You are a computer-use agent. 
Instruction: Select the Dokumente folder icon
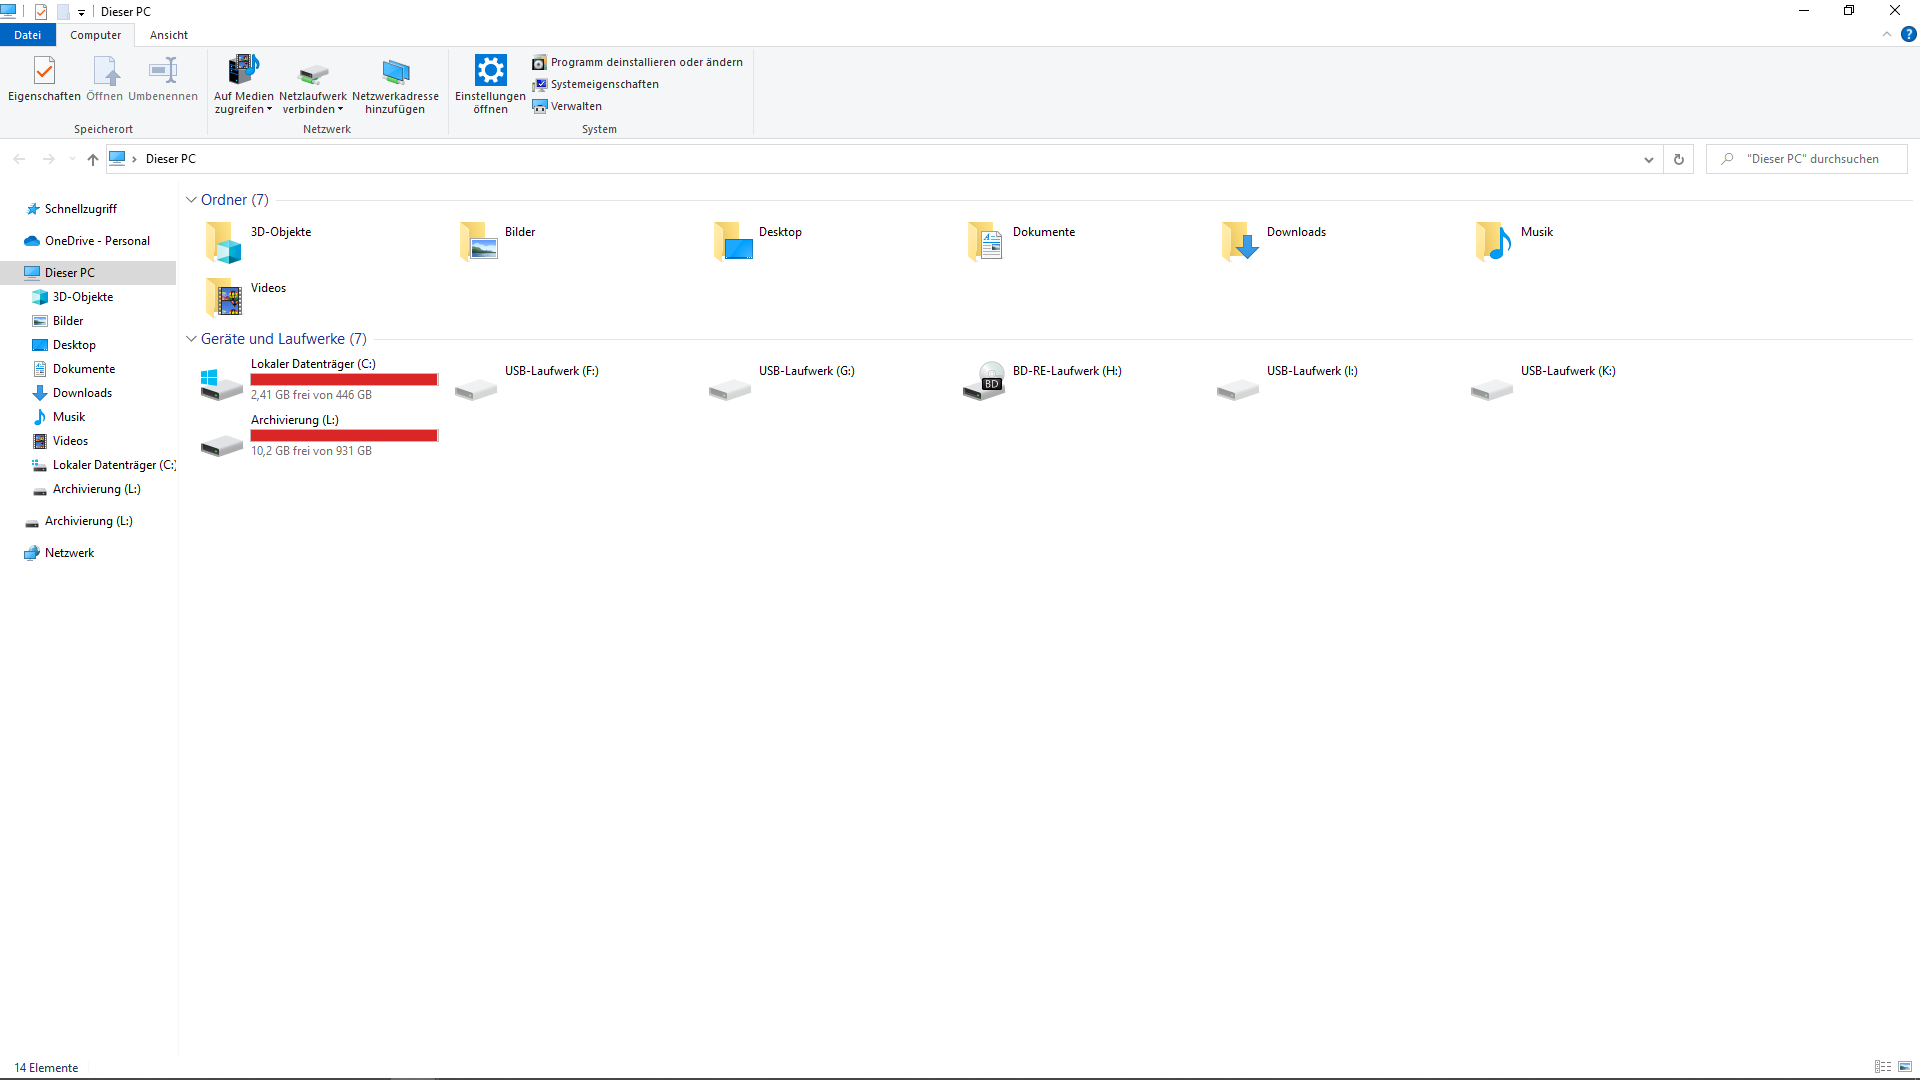click(x=985, y=242)
